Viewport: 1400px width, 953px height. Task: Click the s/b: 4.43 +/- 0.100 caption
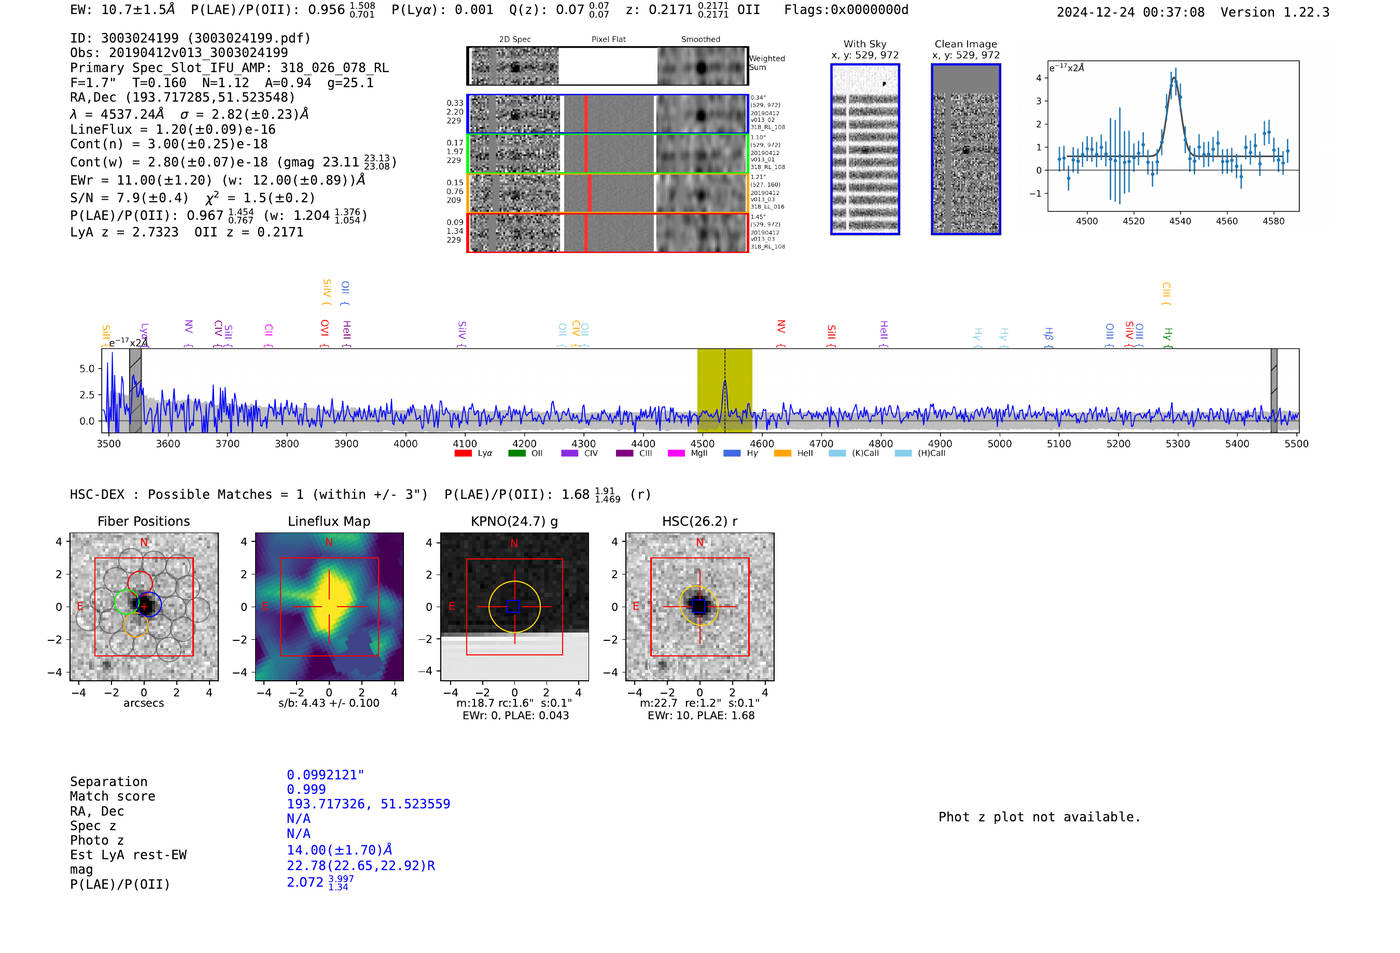click(329, 703)
